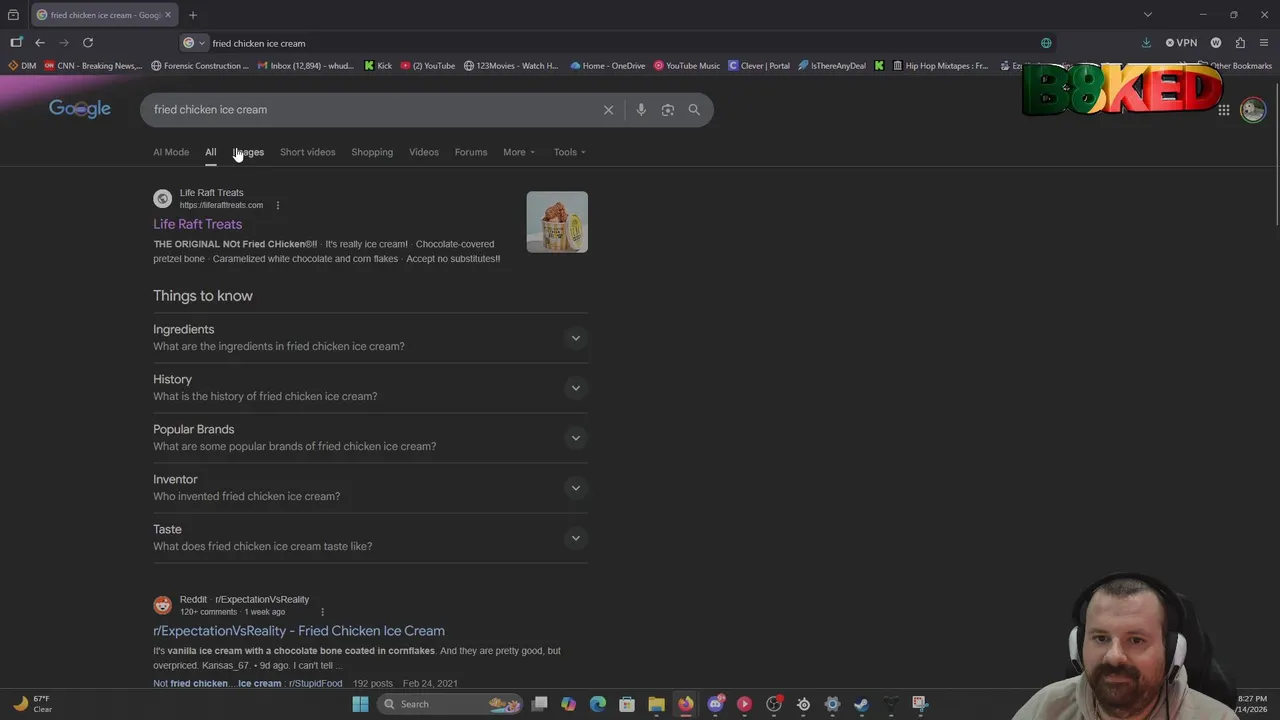Open the Firefox extensions menu
The image size is (1280, 720).
coord(1240,43)
